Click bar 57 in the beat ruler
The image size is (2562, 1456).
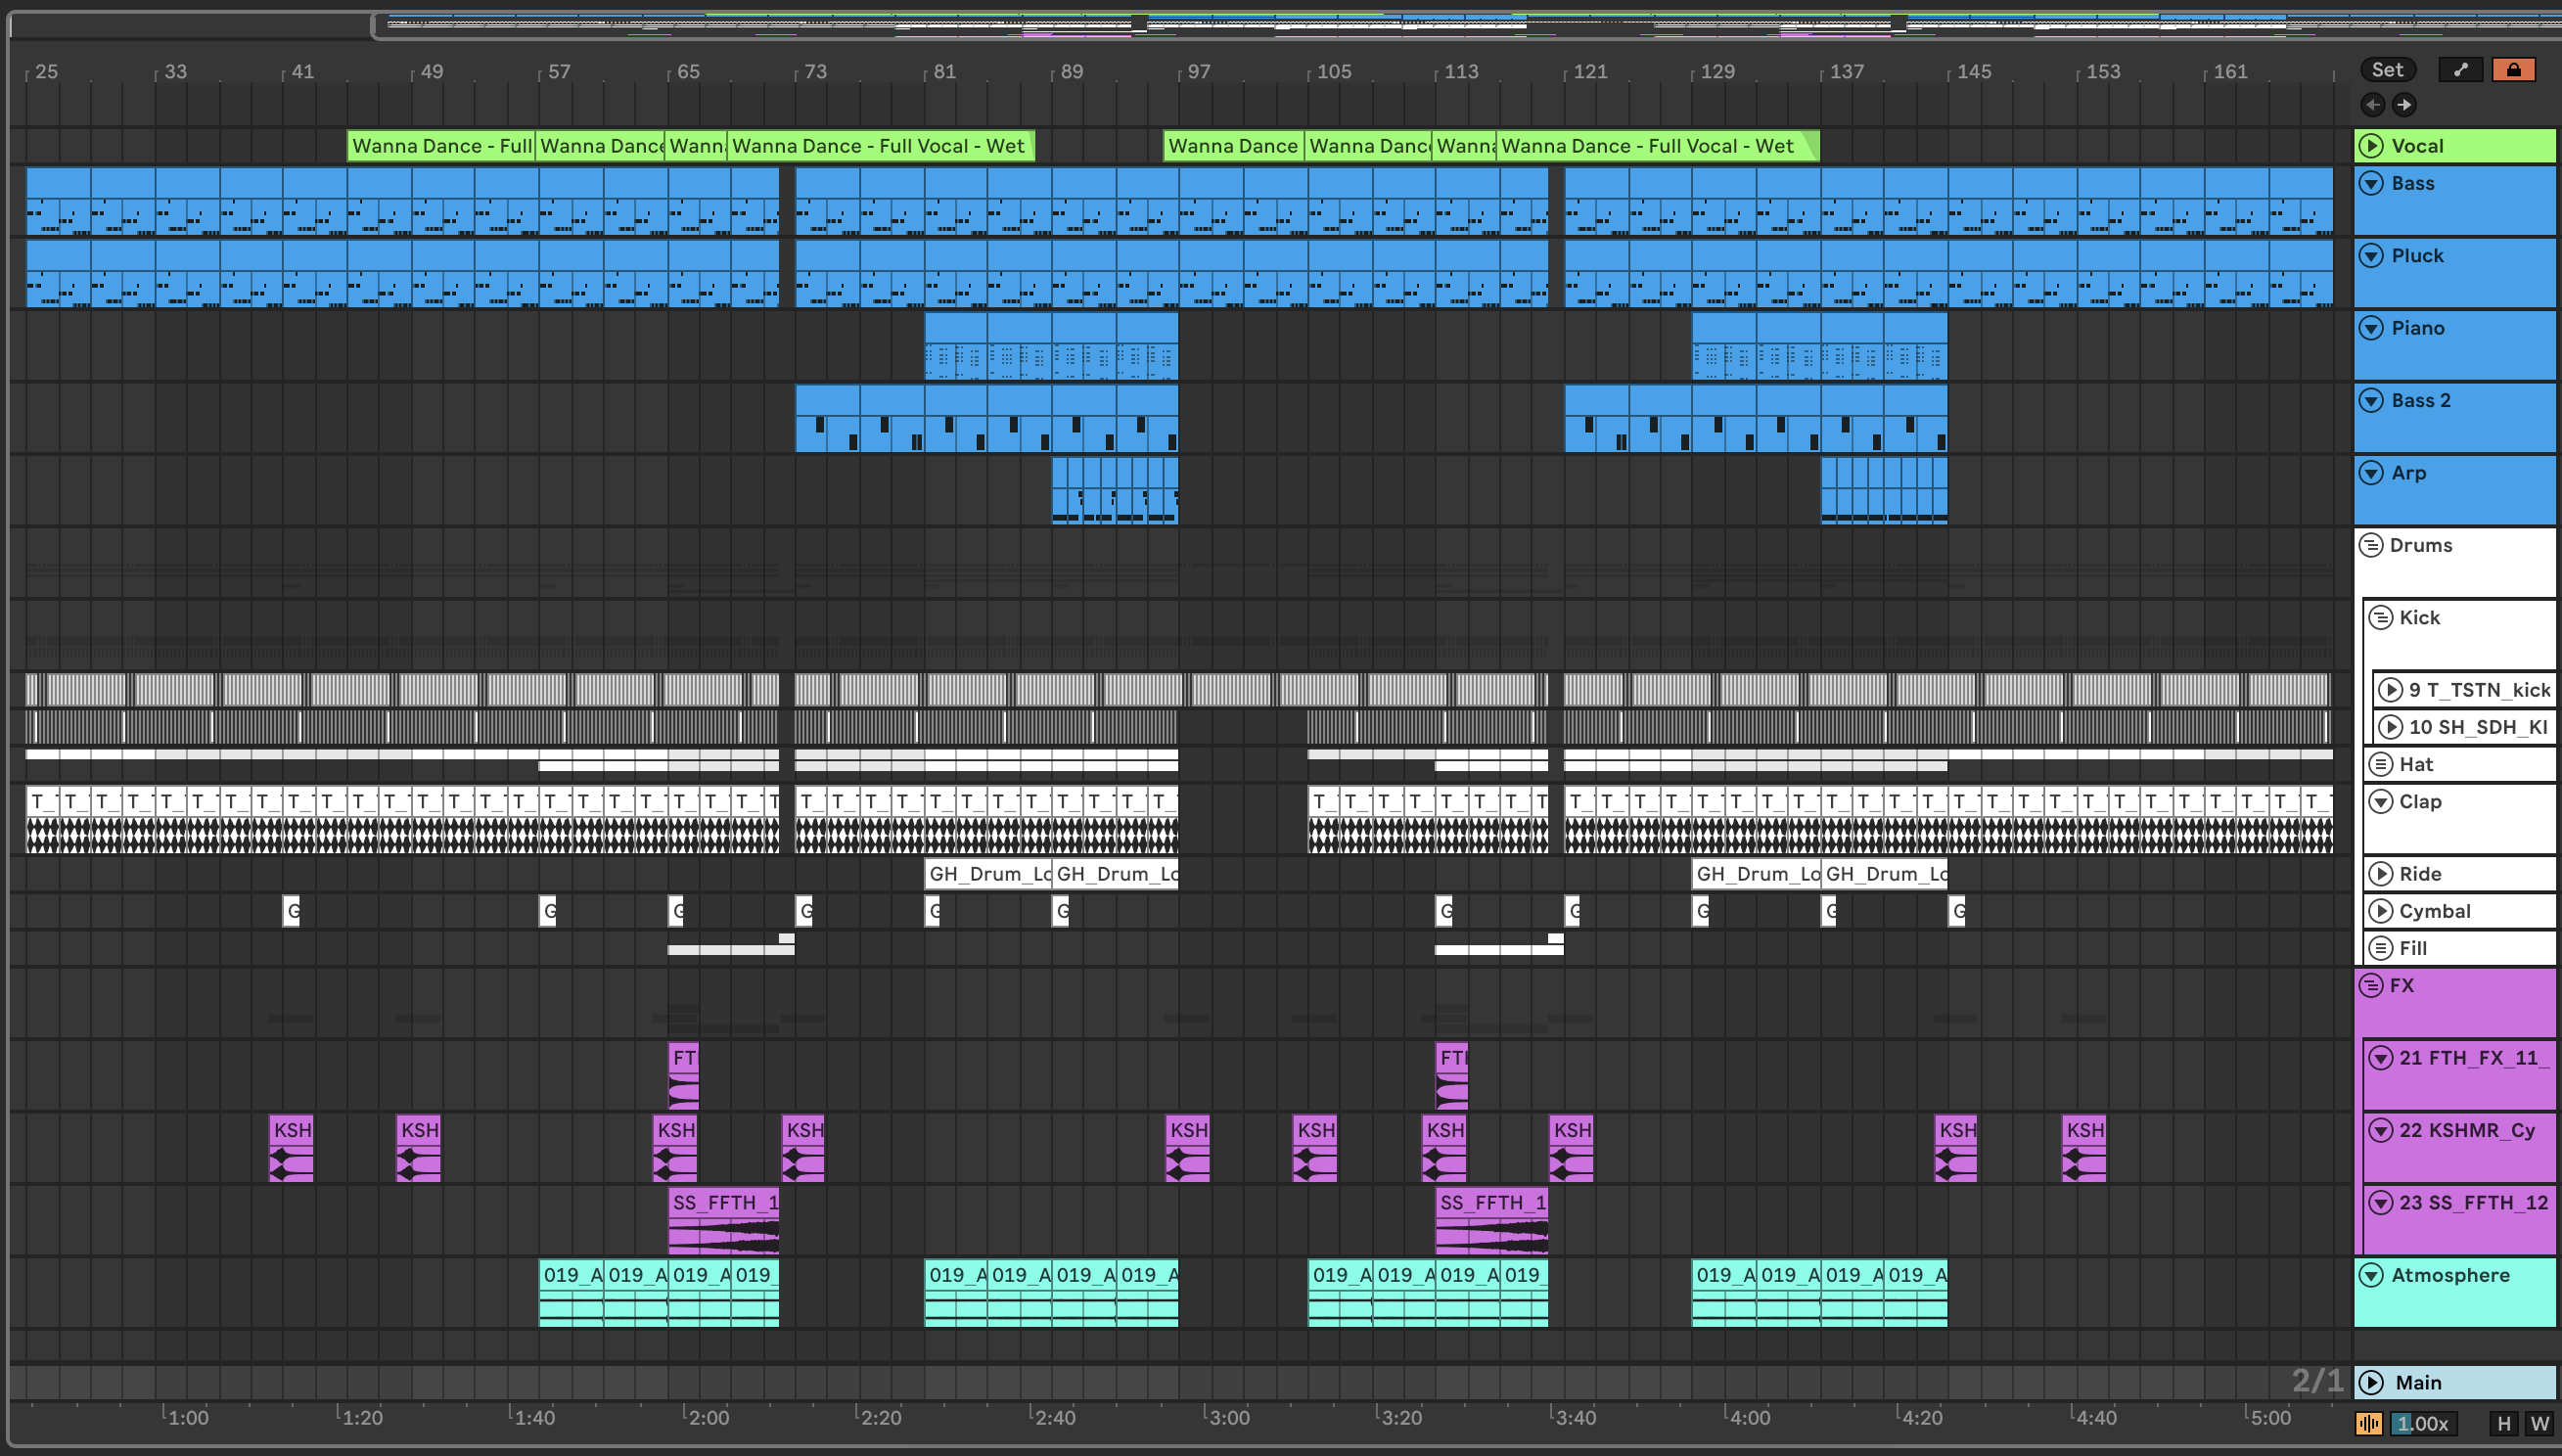559,71
